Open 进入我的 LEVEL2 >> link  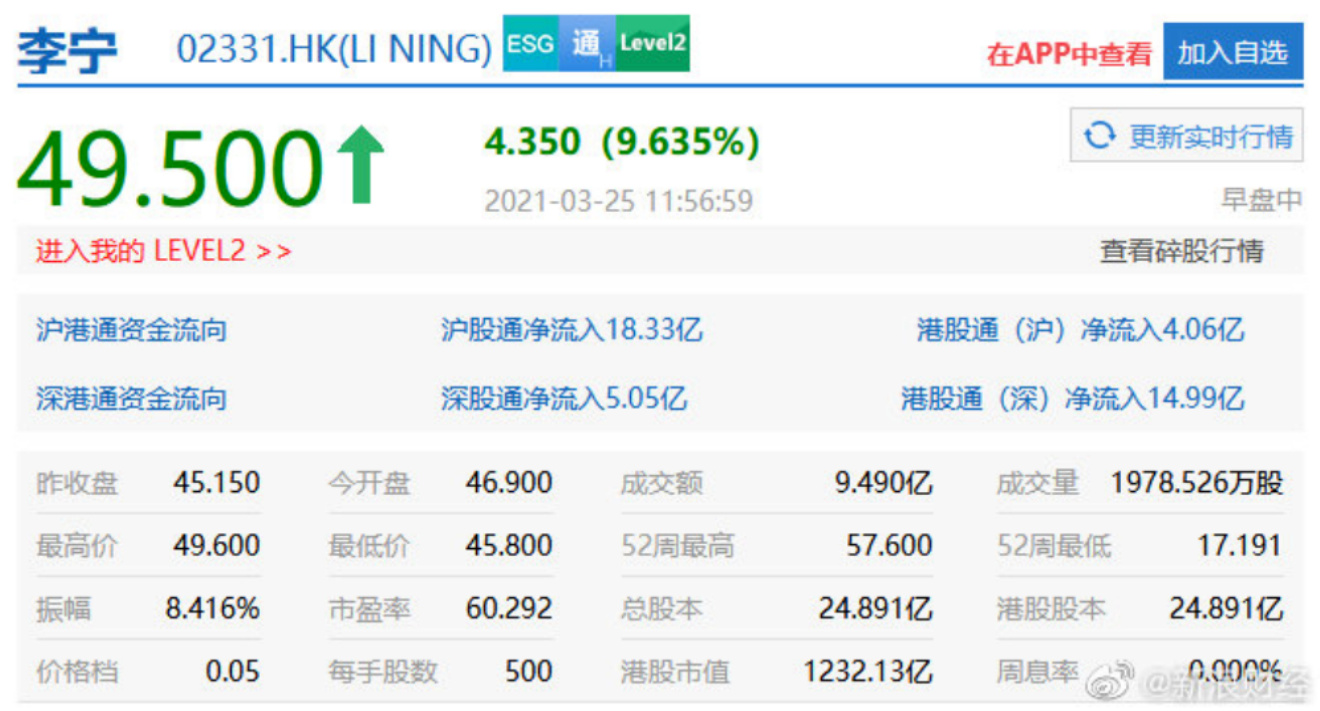click(x=164, y=251)
